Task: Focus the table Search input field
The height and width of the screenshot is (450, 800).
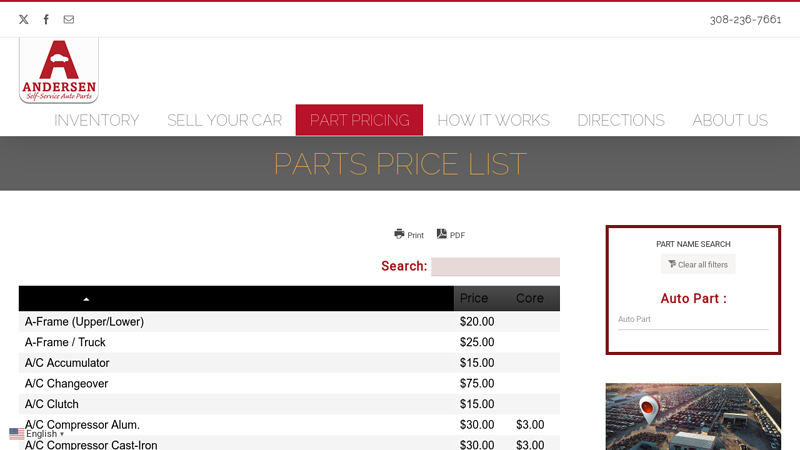Action: [x=495, y=266]
